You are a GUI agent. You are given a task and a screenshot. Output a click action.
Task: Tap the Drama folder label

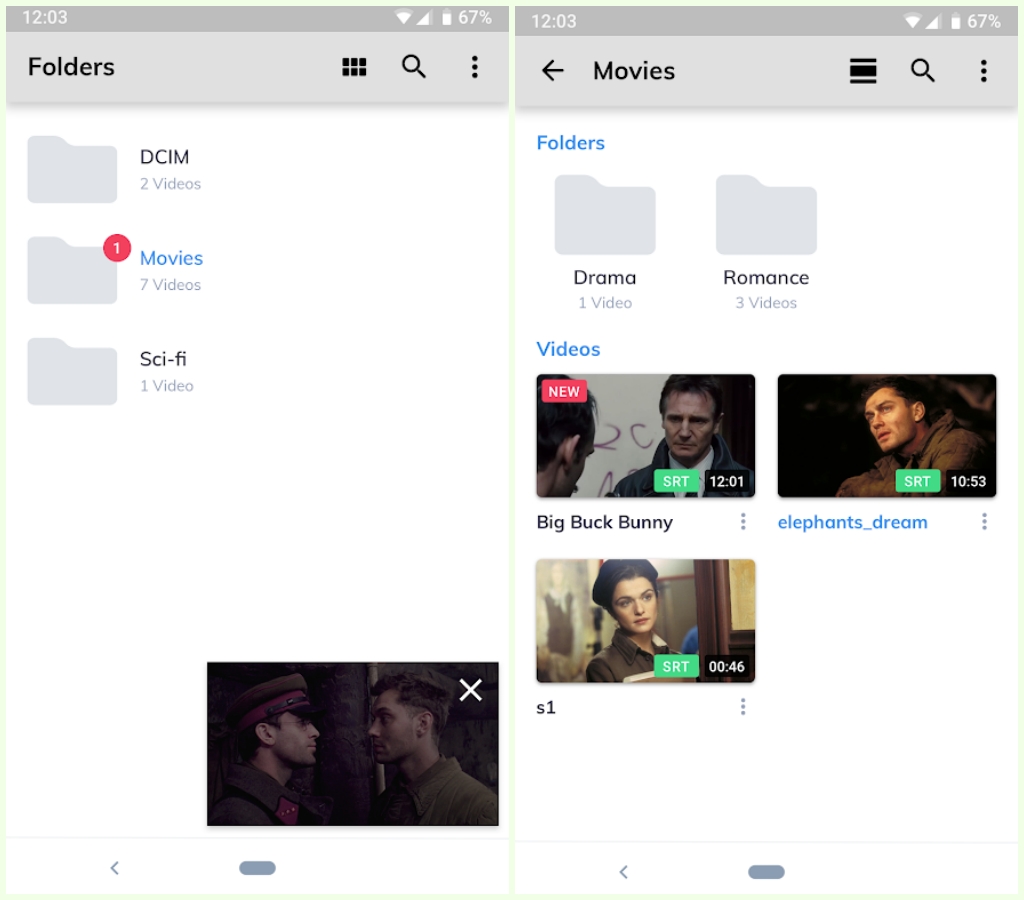pyautogui.click(x=605, y=278)
